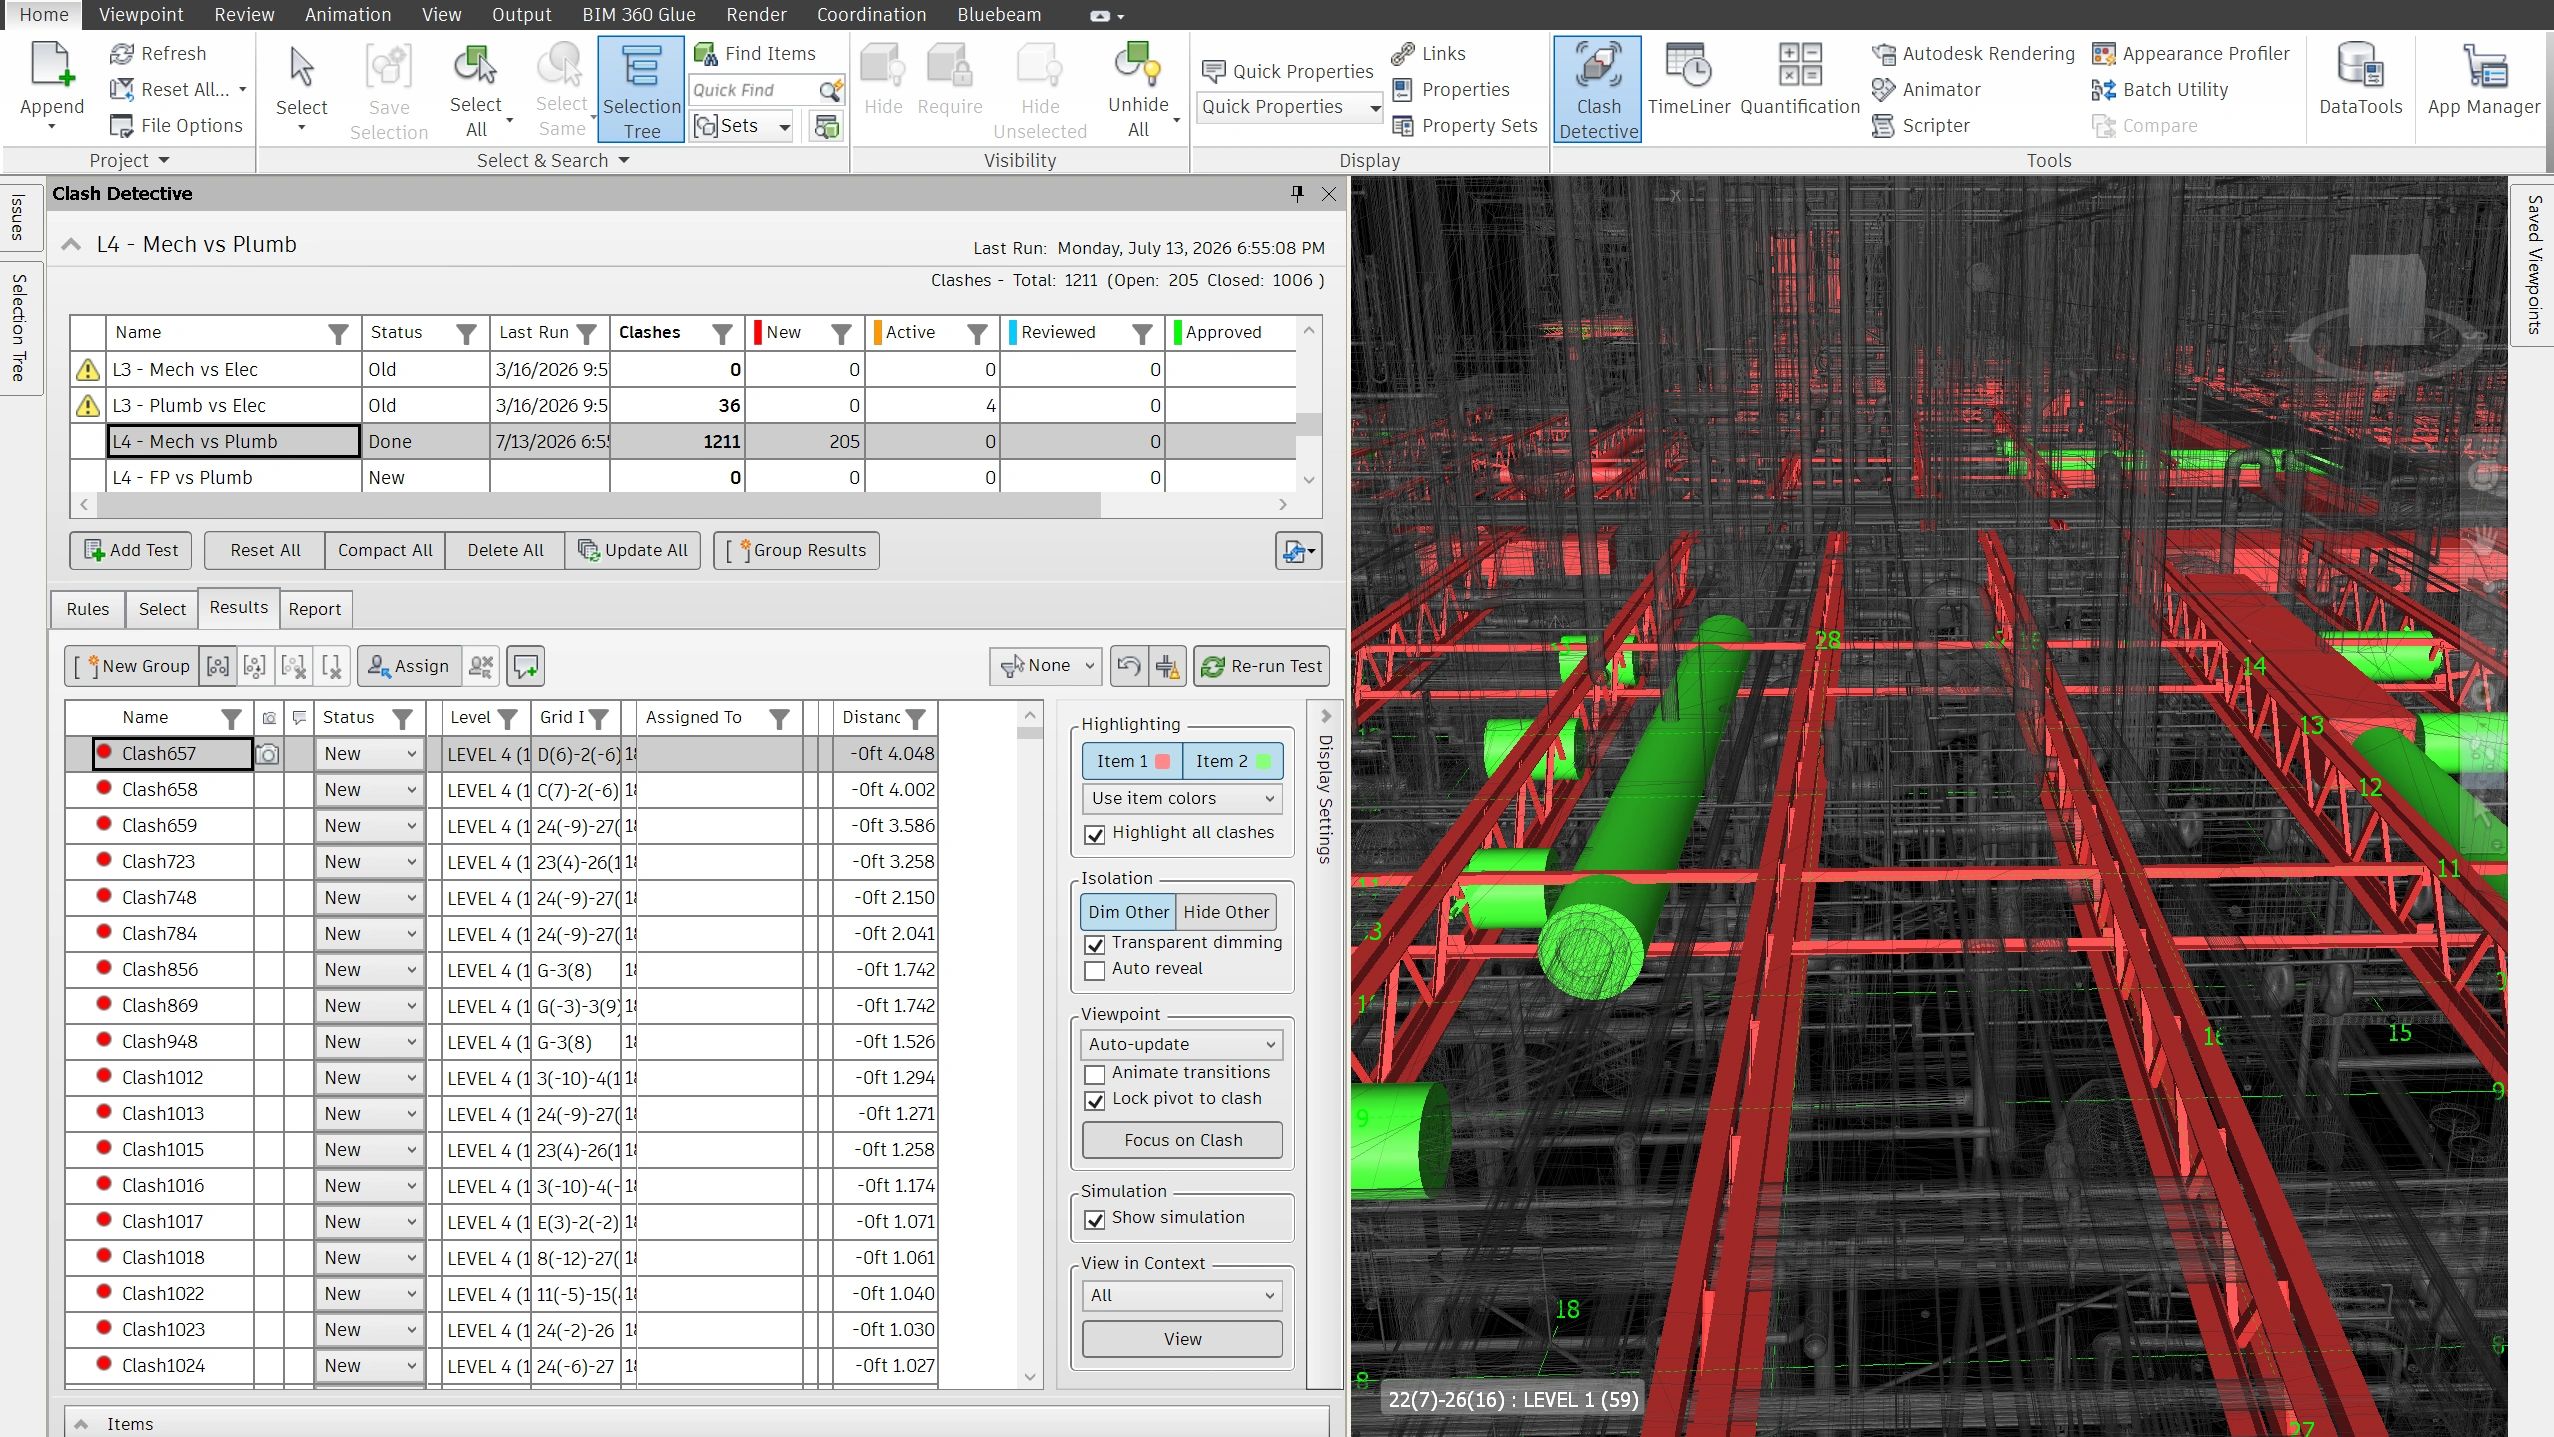This screenshot has height=1437, width=2554.
Task: Open TimeLiner from the Tools ribbon
Action: coord(1688,80)
